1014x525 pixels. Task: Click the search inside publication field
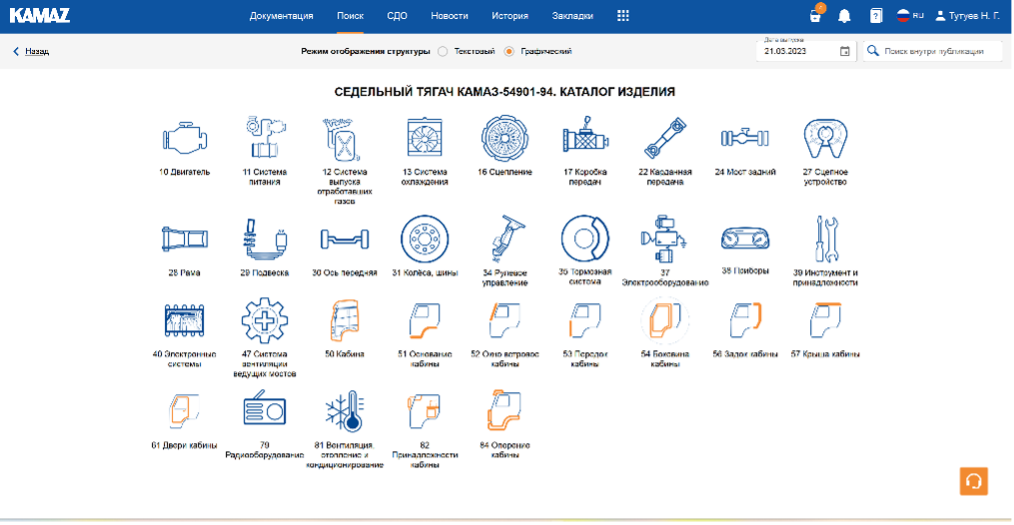tap(940, 51)
